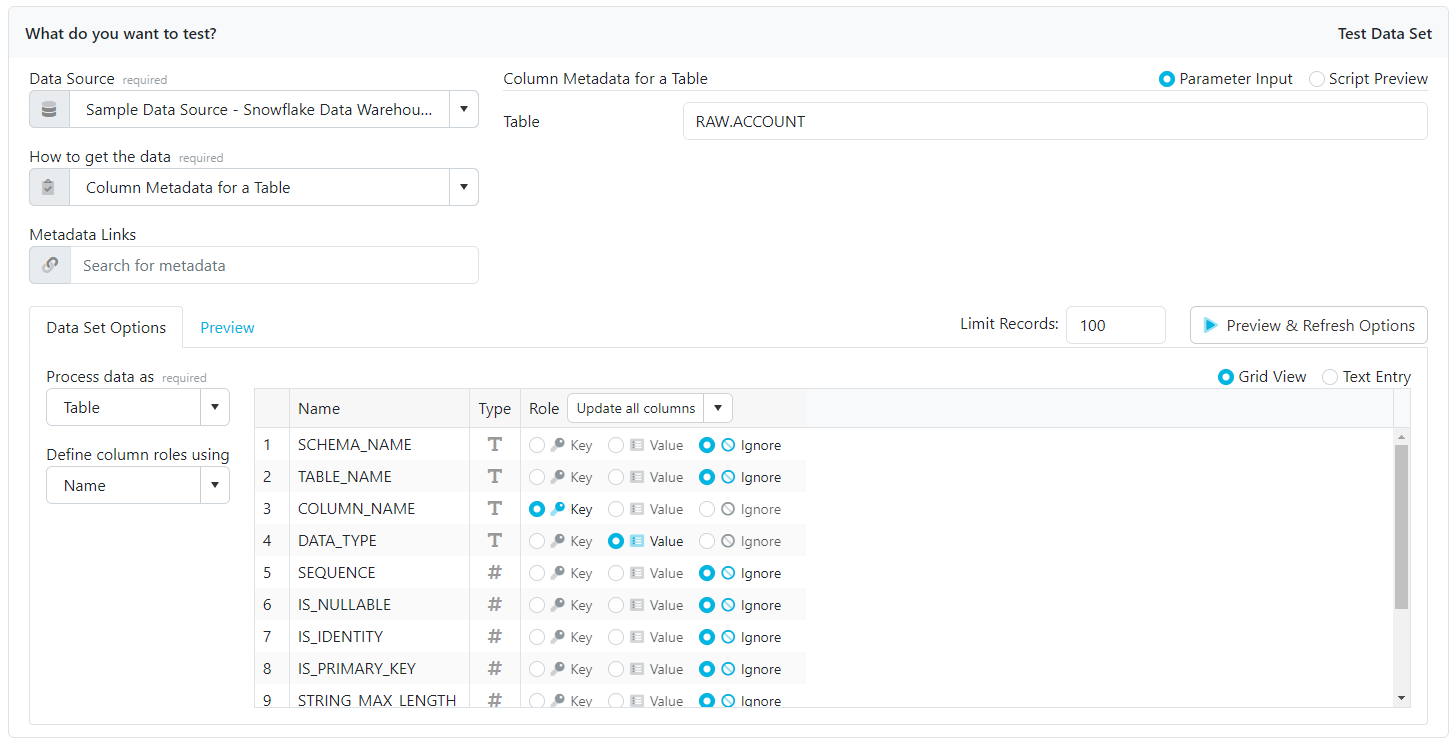Click the Limit Records input field
The height and width of the screenshot is (743, 1456).
1115,325
